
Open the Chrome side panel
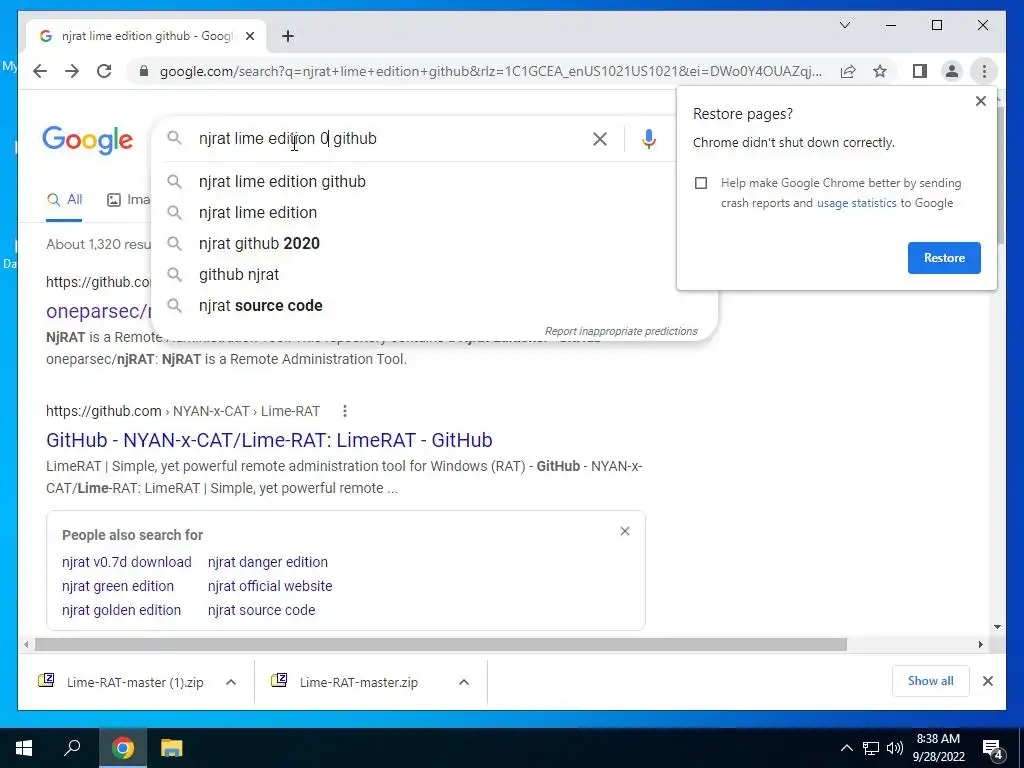coord(920,71)
